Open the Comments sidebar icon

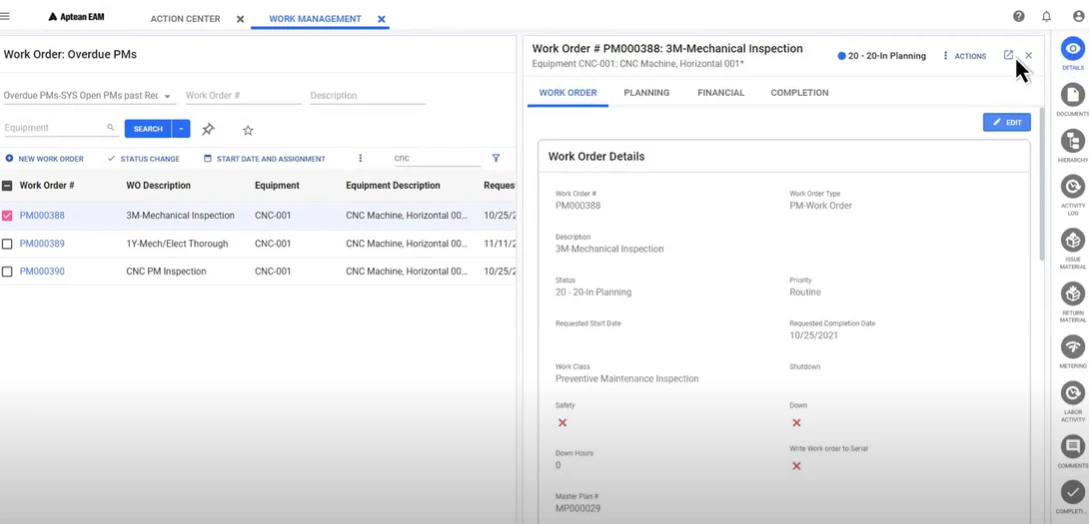click(1073, 446)
